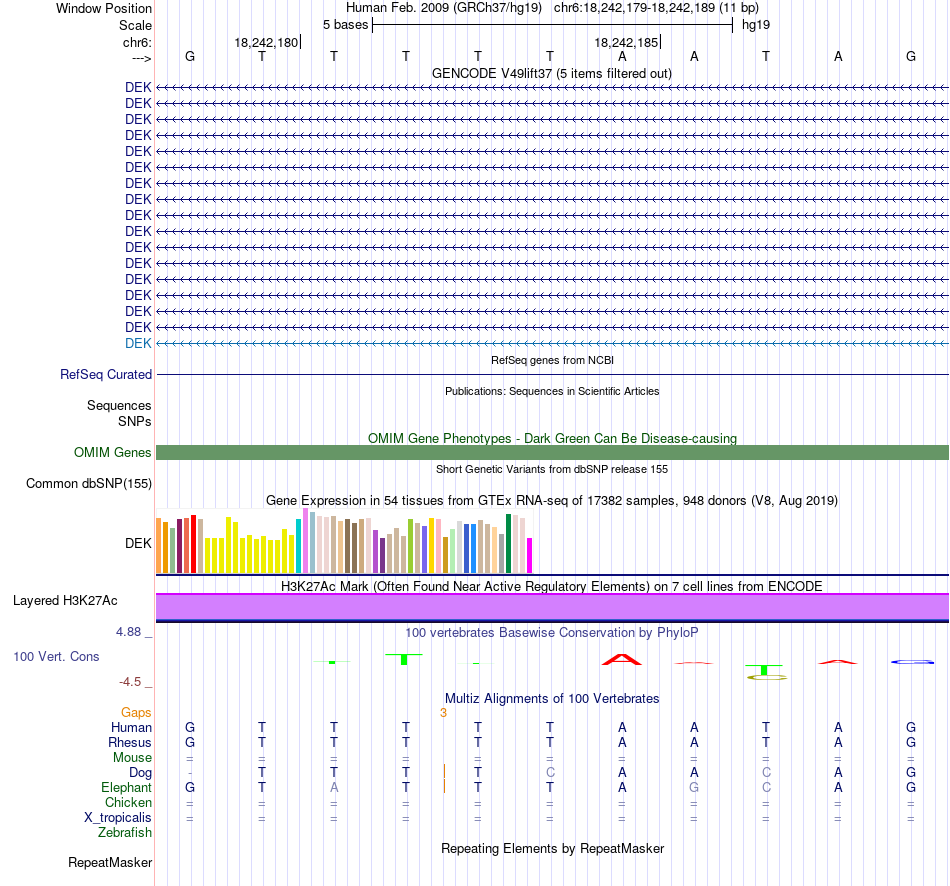
Task: Click the RepeatMasker track label
Action: [x=110, y=862]
